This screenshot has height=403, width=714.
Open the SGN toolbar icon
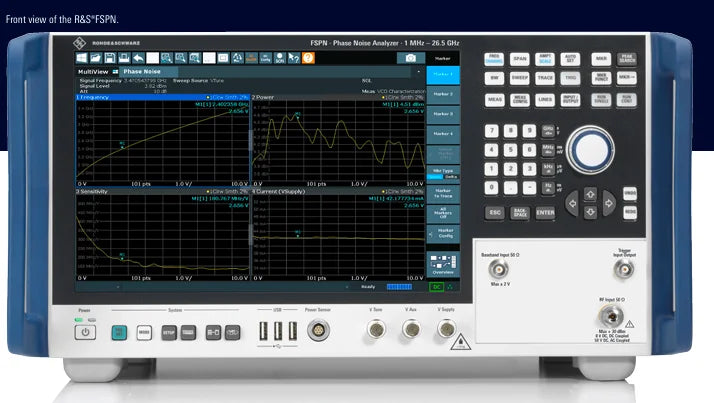click(x=280, y=58)
